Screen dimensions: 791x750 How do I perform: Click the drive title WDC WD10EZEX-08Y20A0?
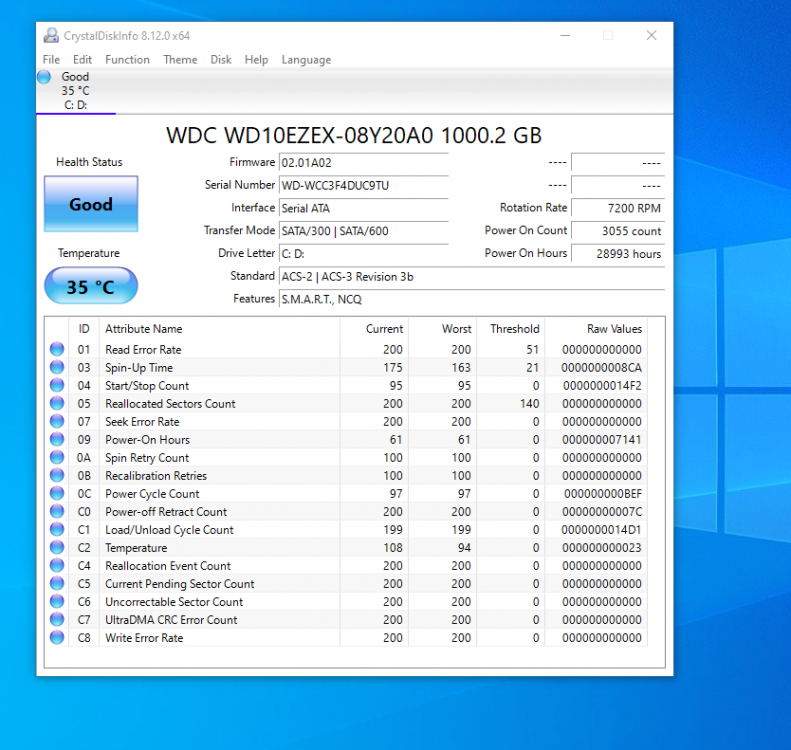coord(354,135)
